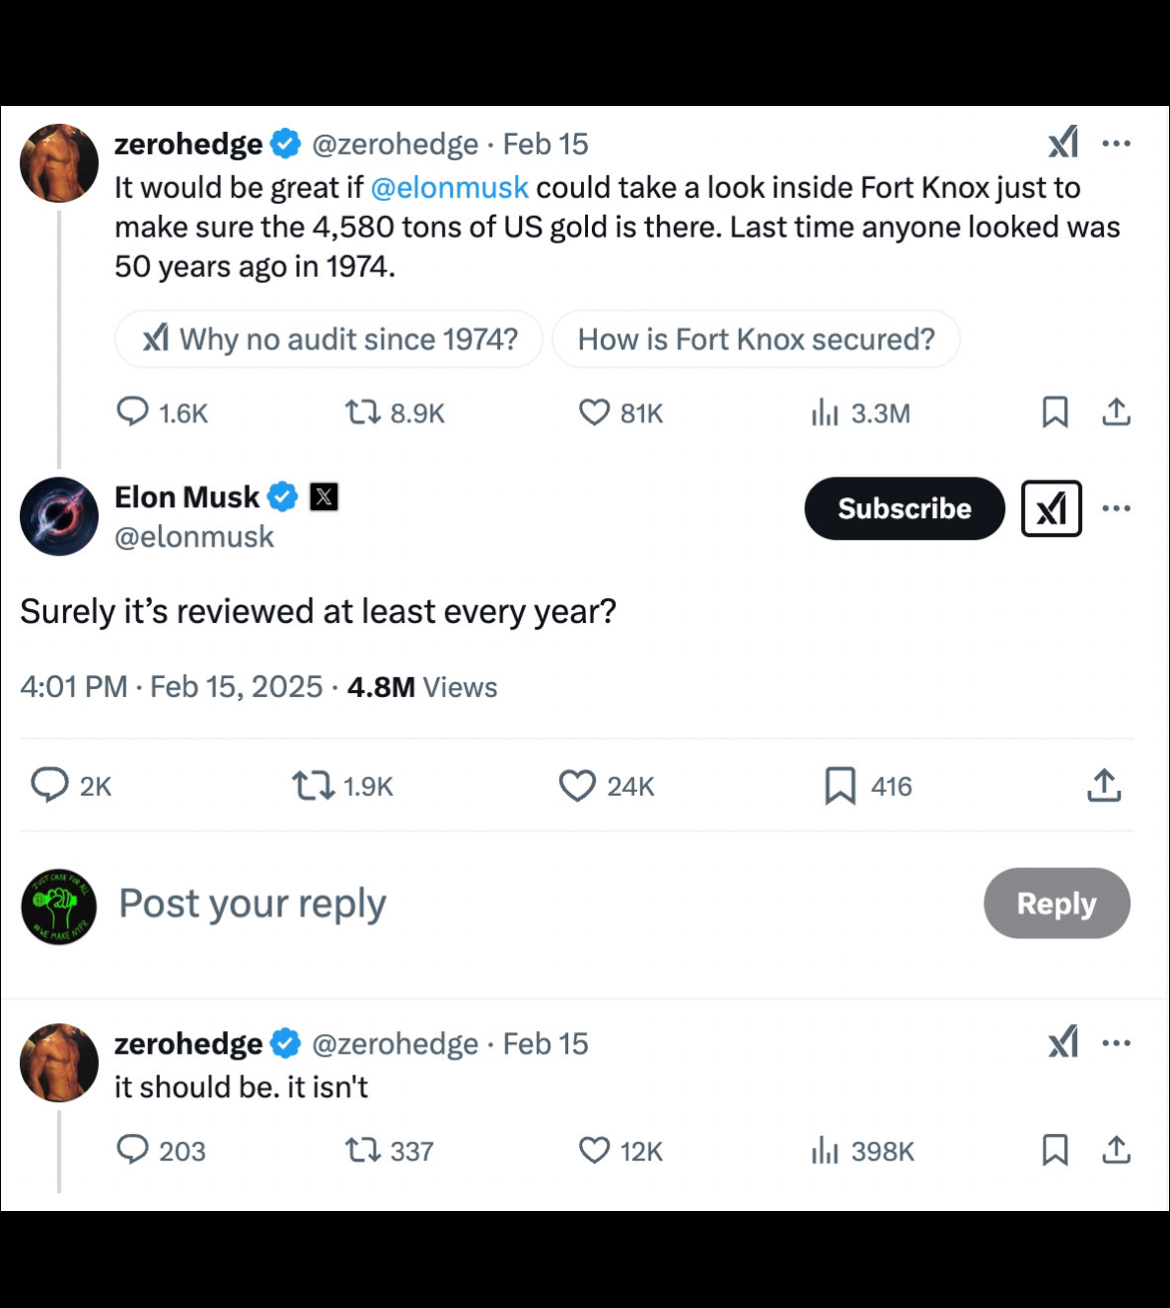Share Elon Musk's post via upload icon

click(1104, 786)
